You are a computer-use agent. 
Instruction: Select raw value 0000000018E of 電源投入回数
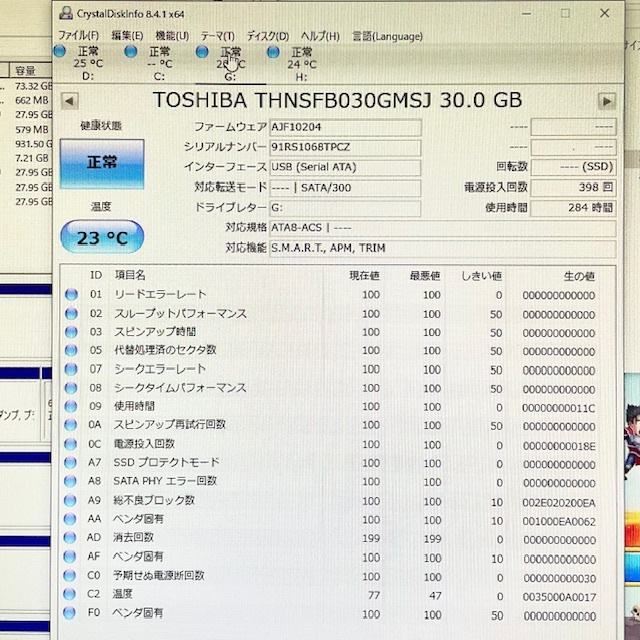pyautogui.click(x=559, y=446)
